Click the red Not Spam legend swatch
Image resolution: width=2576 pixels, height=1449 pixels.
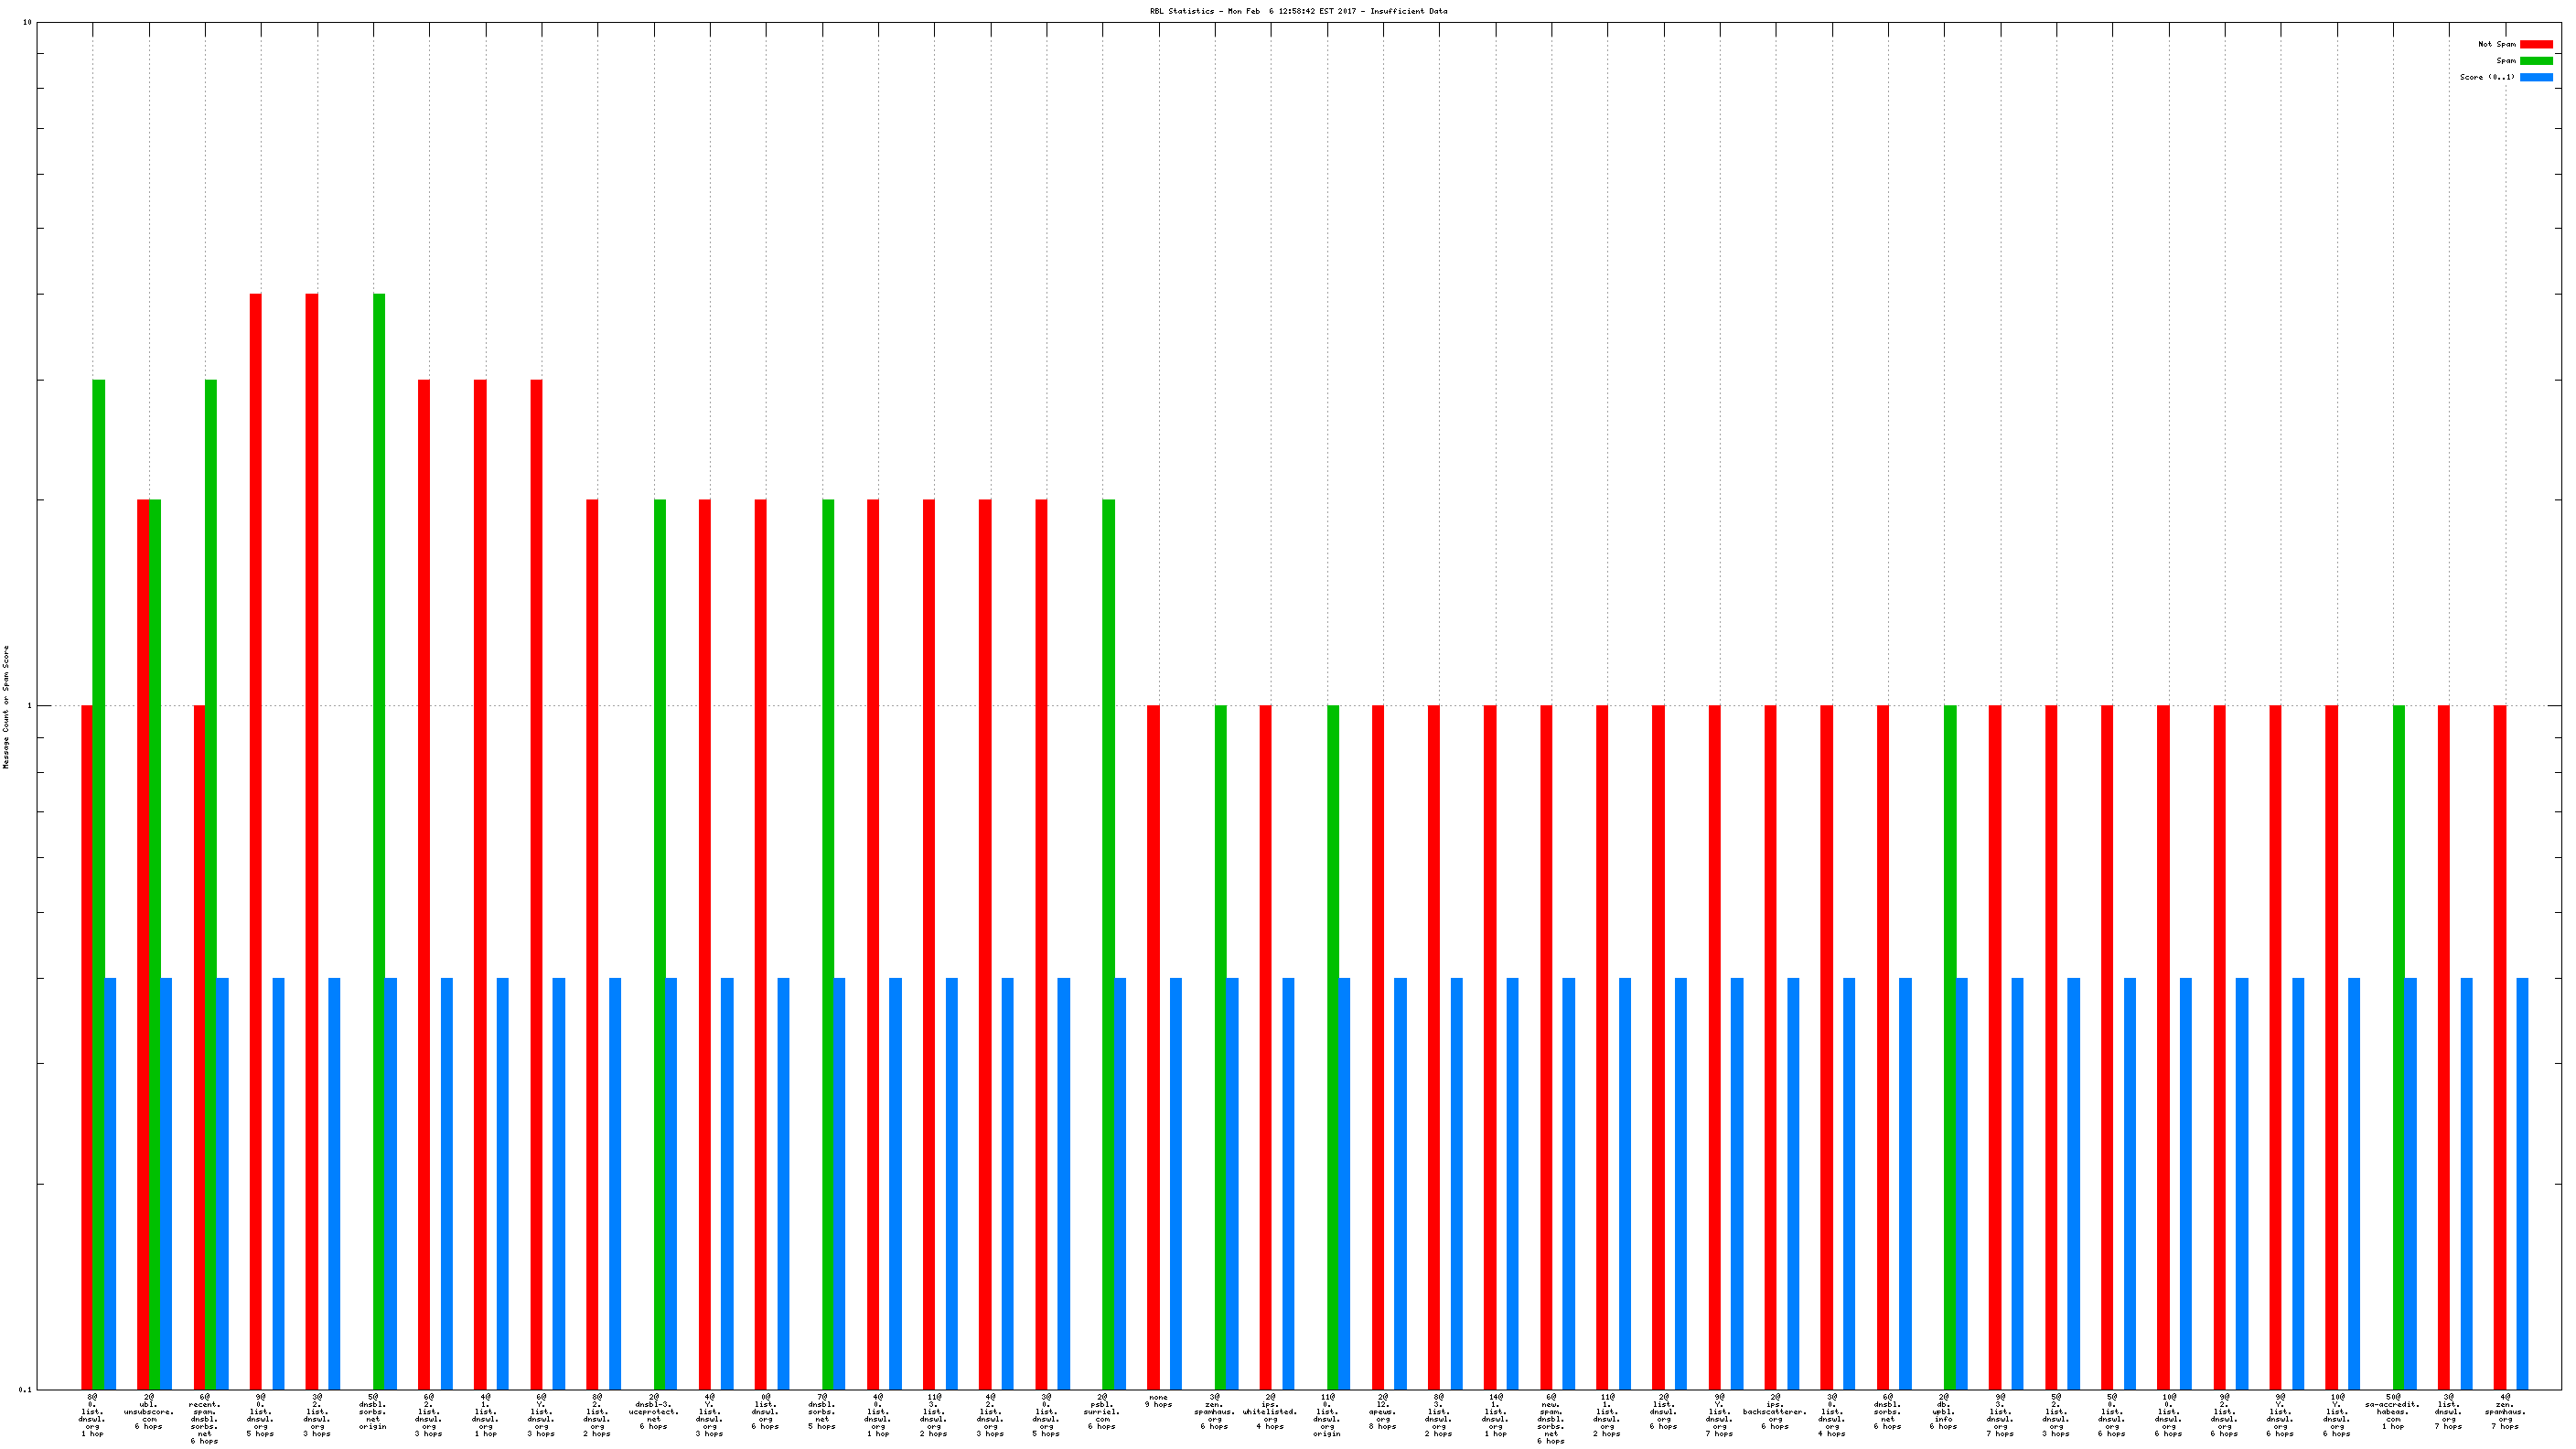[2535, 44]
